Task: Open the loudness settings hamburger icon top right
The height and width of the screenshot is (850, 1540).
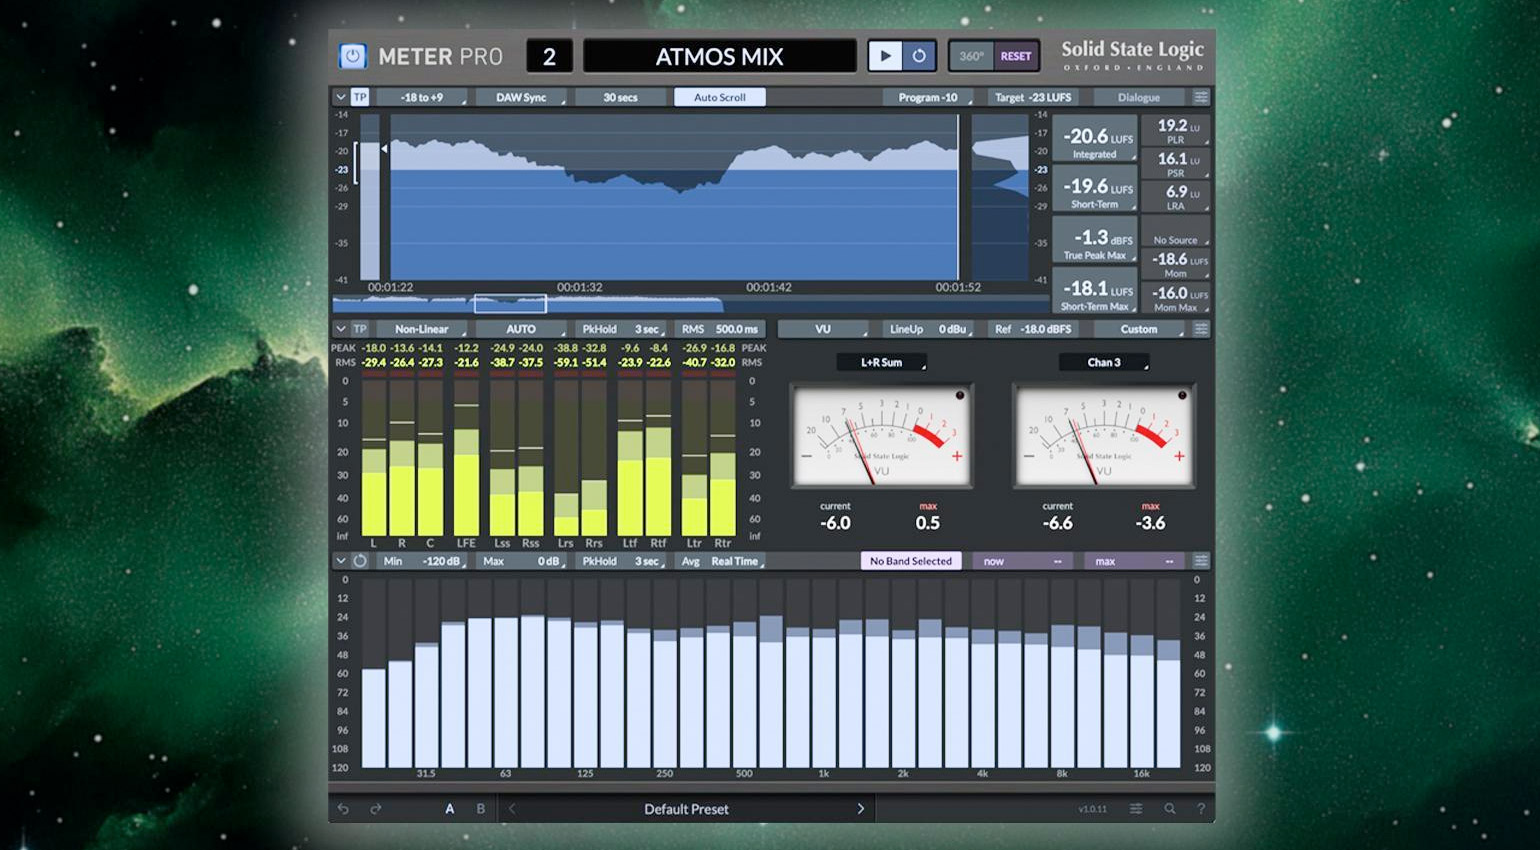Action: [1199, 96]
